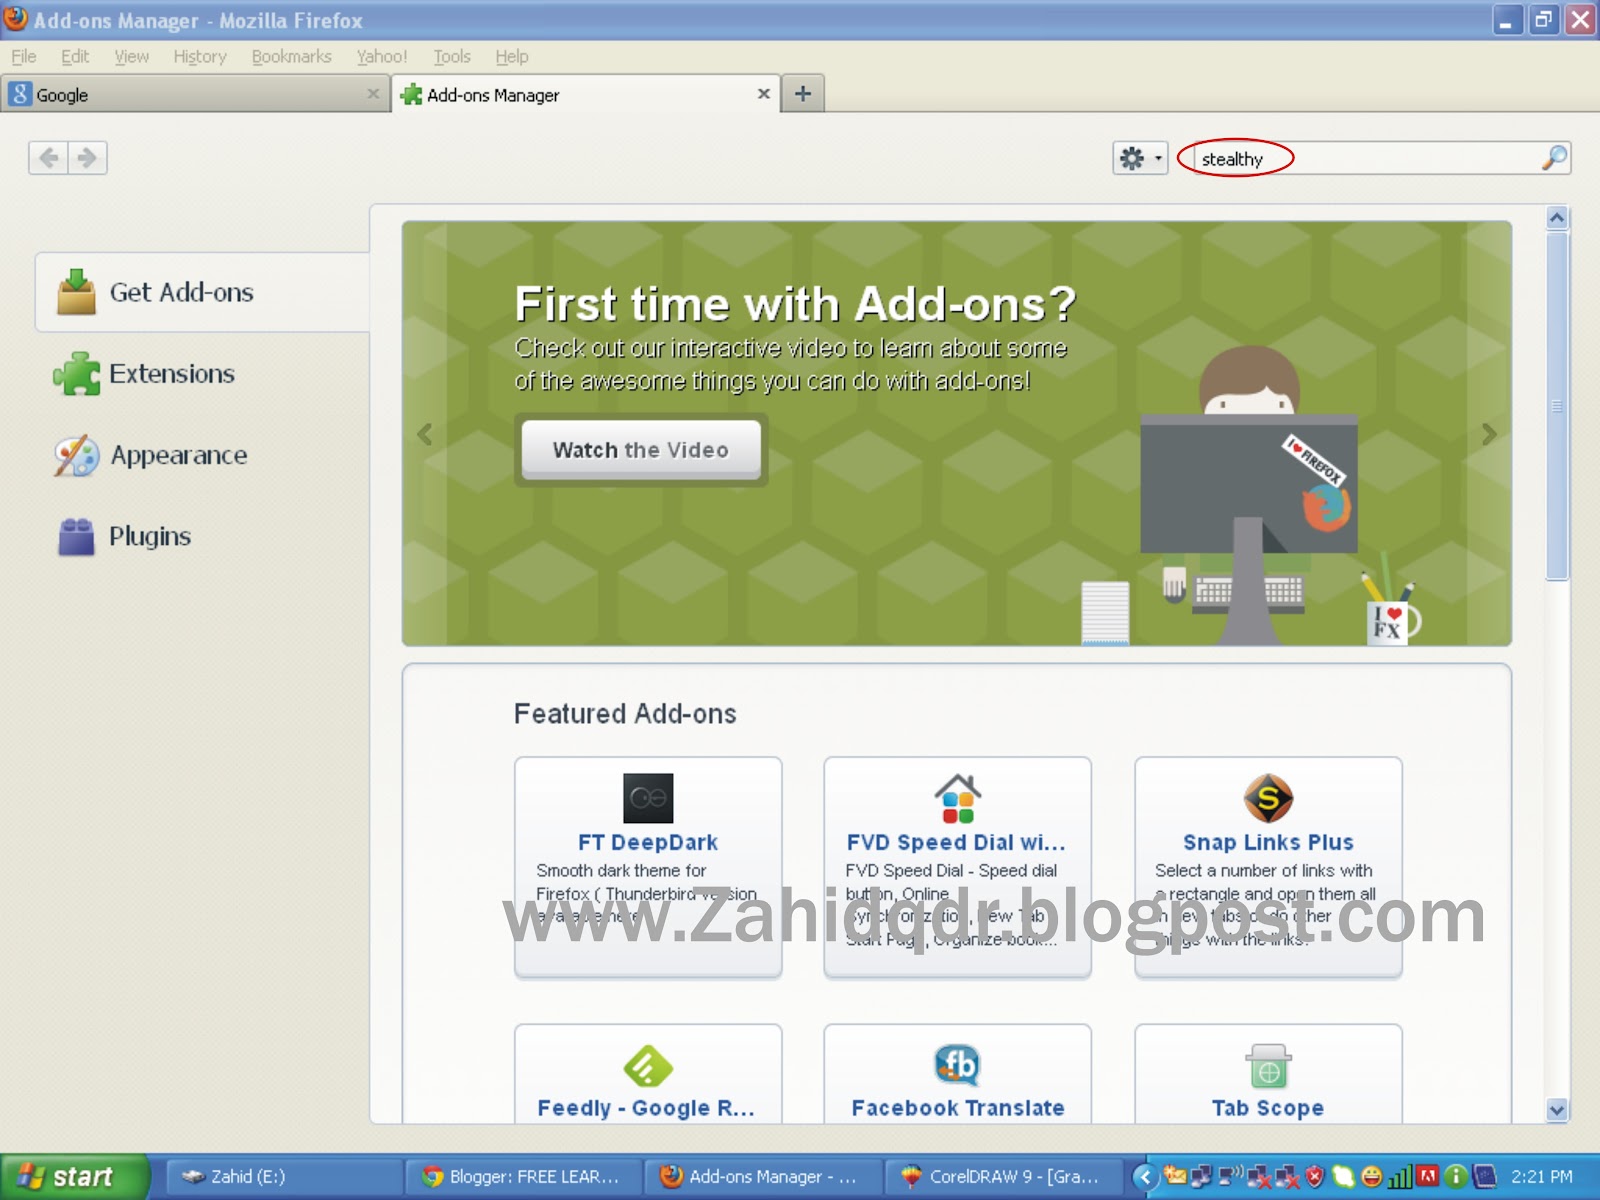Image resolution: width=1600 pixels, height=1200 pixels.
Task: Click the Facebook Translate icon
Action: tap(958, 1066)
